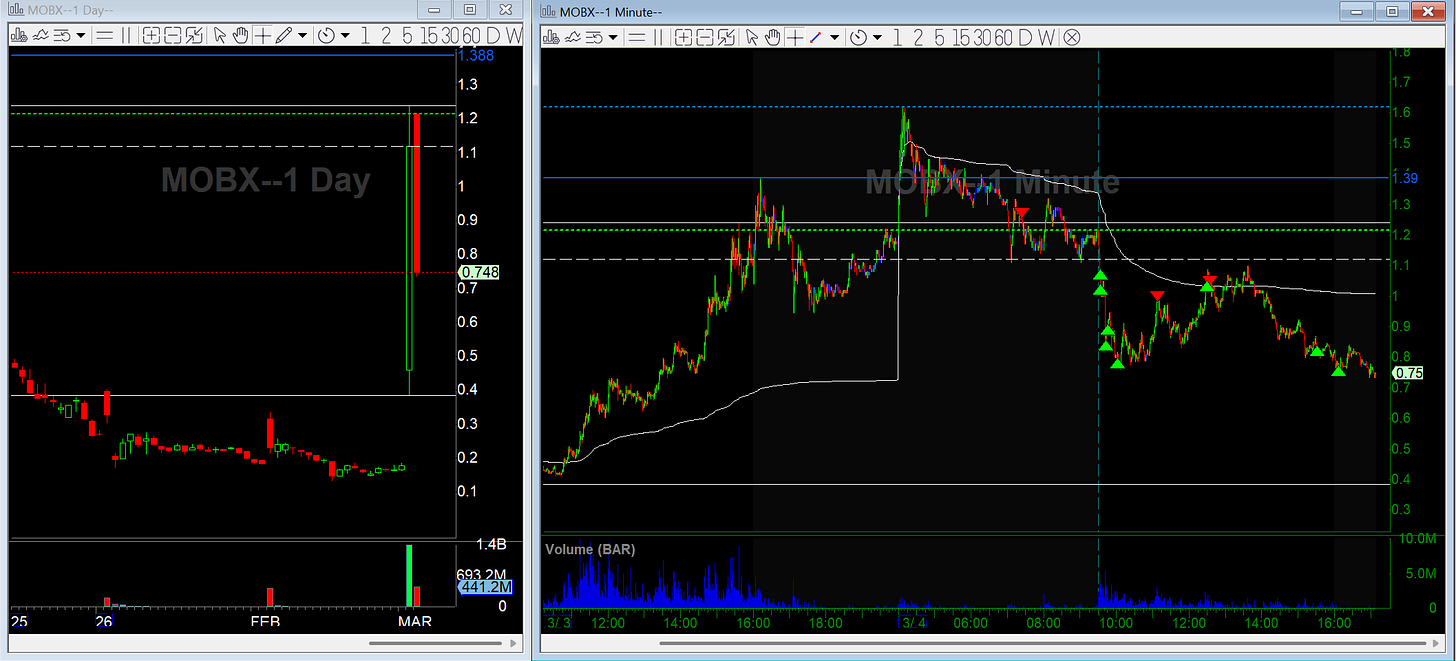The height and width of the screenshot is (661, 1456).
Task: Expand clock dropdown arrow in Minute window
Action: tap(877, 37)
